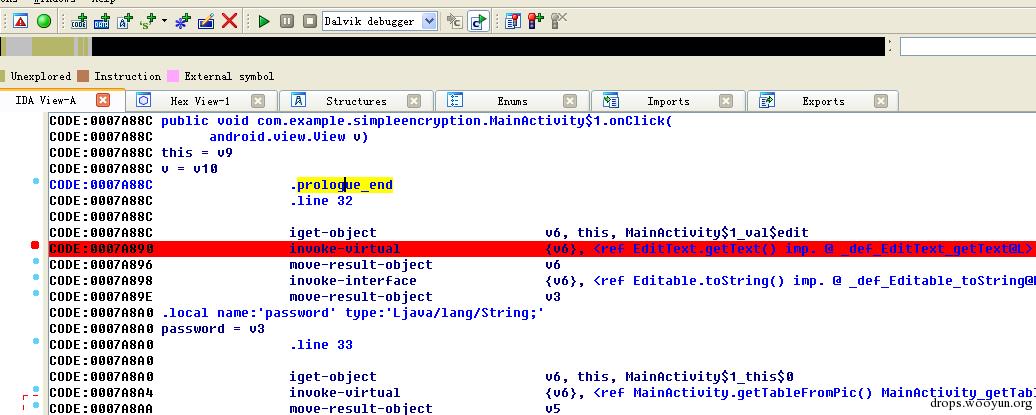Click the add DATA icon
The height and width of the screenshot is (415, 1036).
point(102,21)
